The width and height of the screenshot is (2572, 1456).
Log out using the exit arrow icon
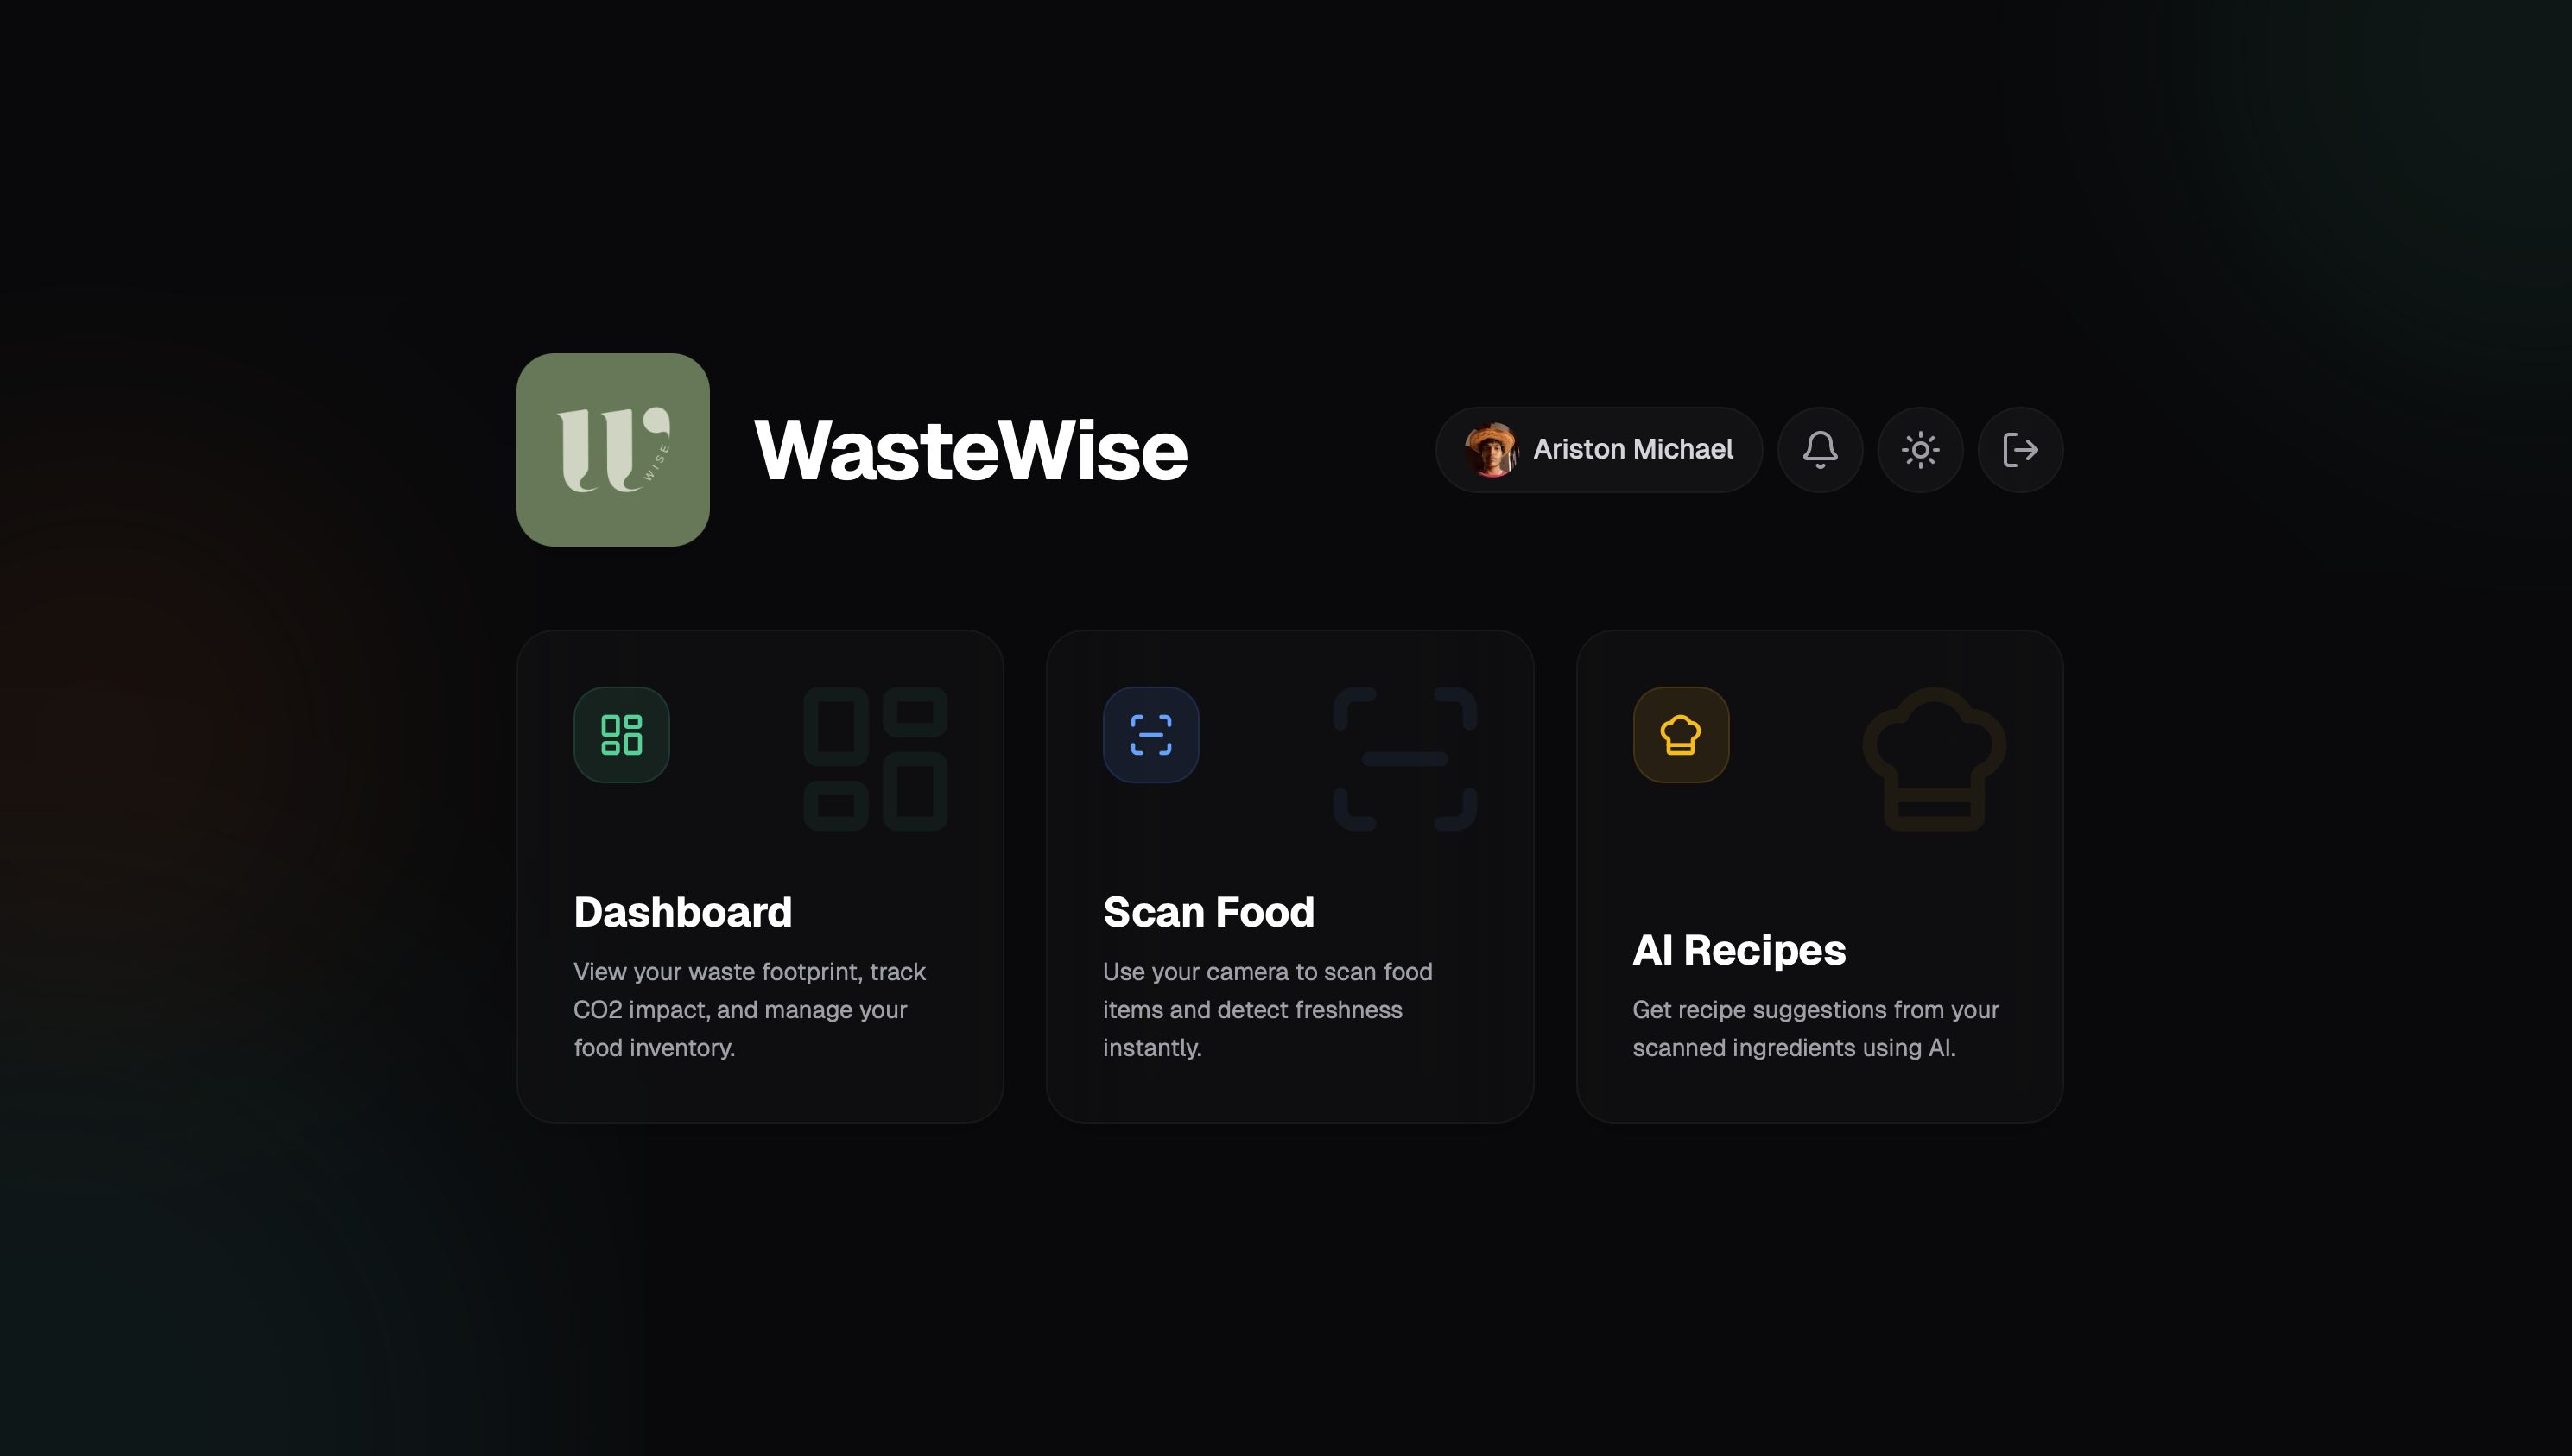2019,449
